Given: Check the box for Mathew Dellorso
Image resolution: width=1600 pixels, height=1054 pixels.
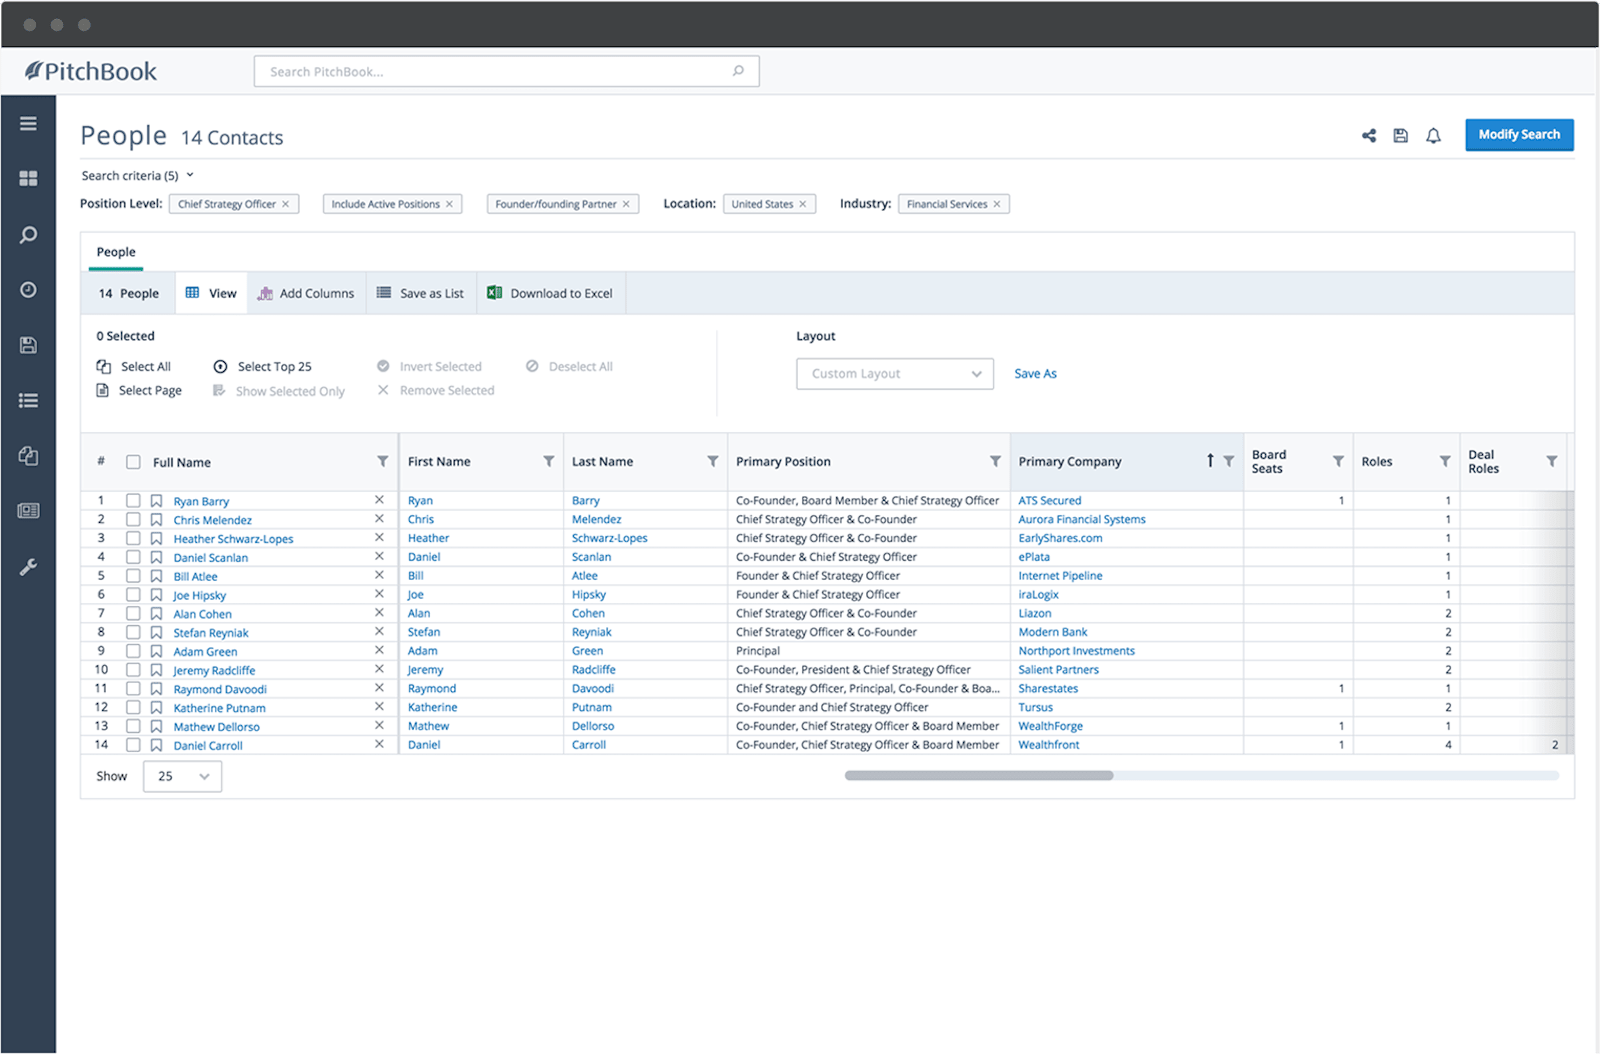Looking at the screenshot, I should click(x=133, y=726).
